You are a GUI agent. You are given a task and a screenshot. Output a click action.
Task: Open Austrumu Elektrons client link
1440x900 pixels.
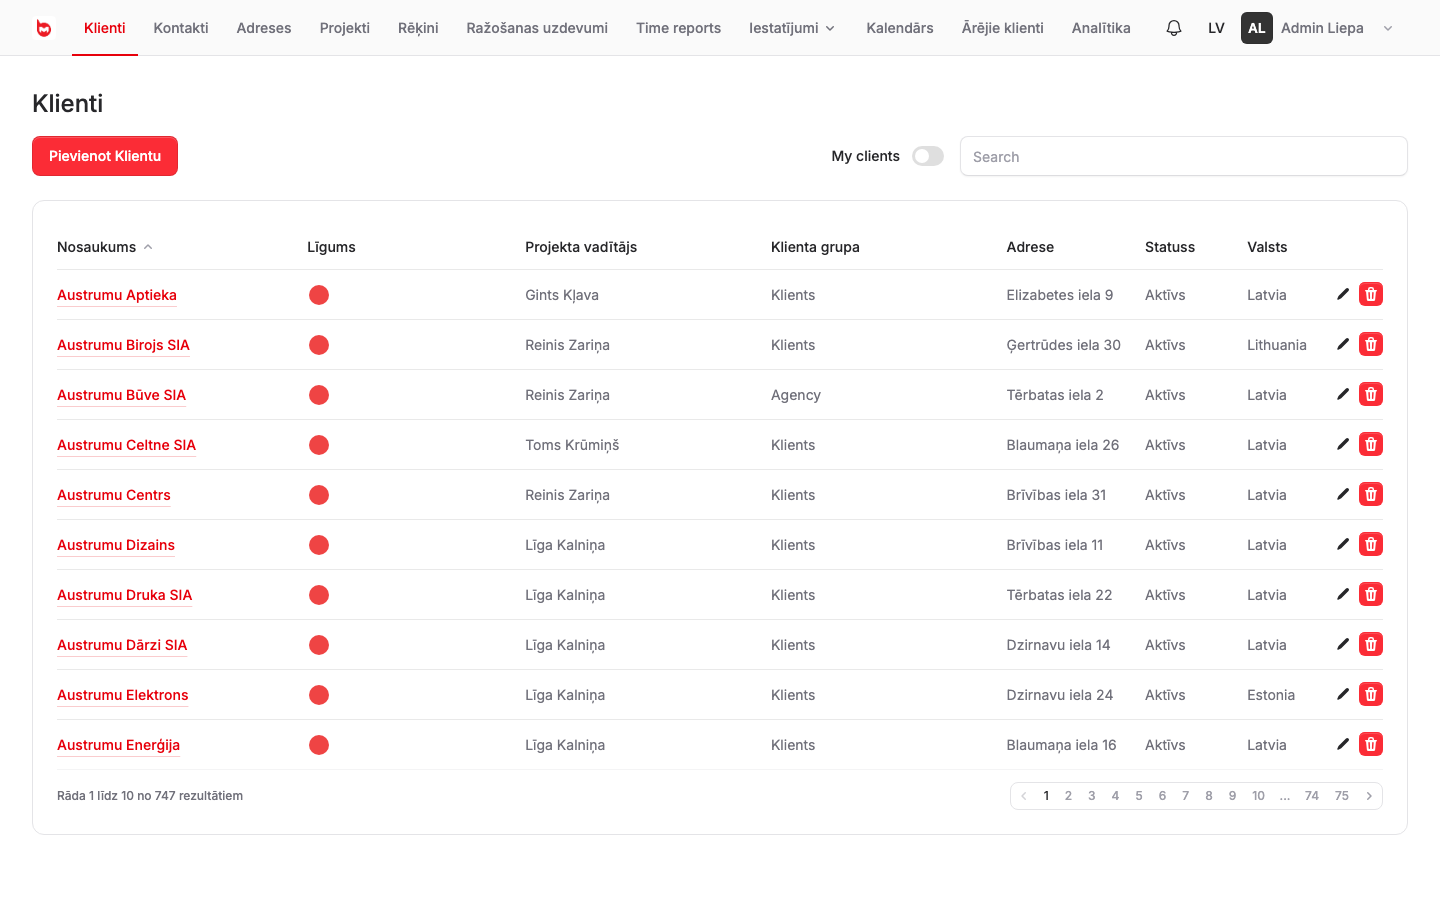click(123, 695)
